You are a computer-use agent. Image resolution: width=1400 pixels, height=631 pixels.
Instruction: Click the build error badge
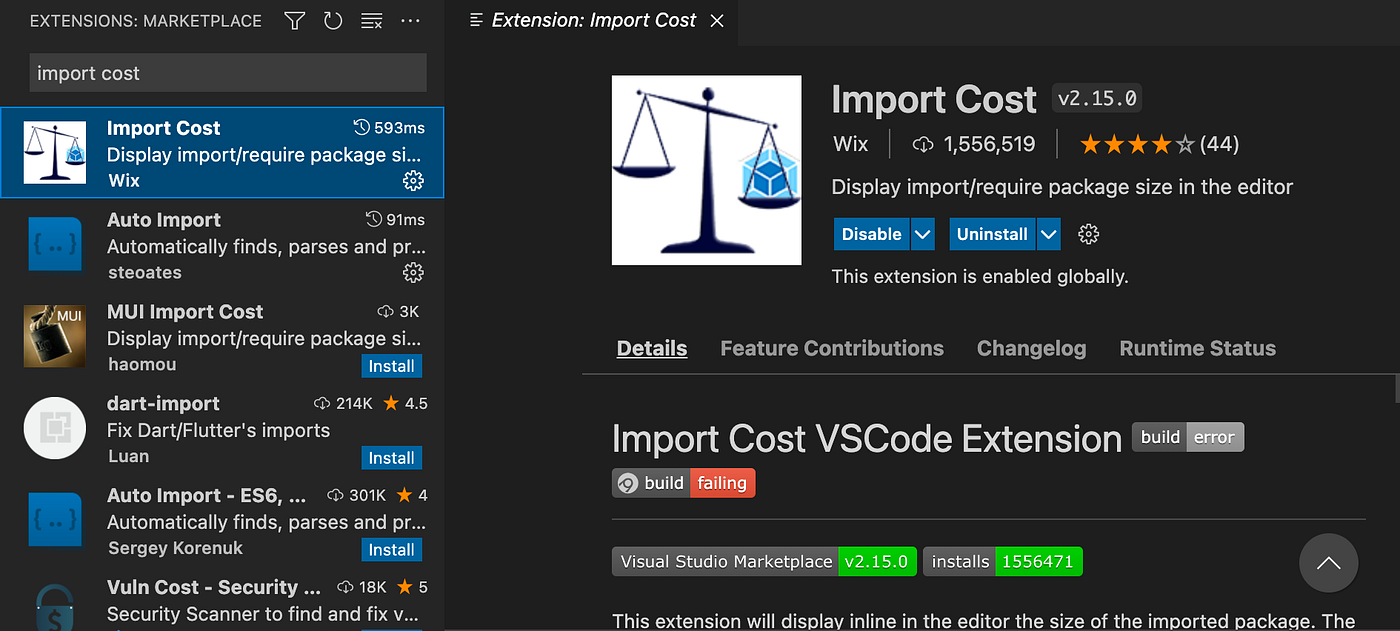1188,437
